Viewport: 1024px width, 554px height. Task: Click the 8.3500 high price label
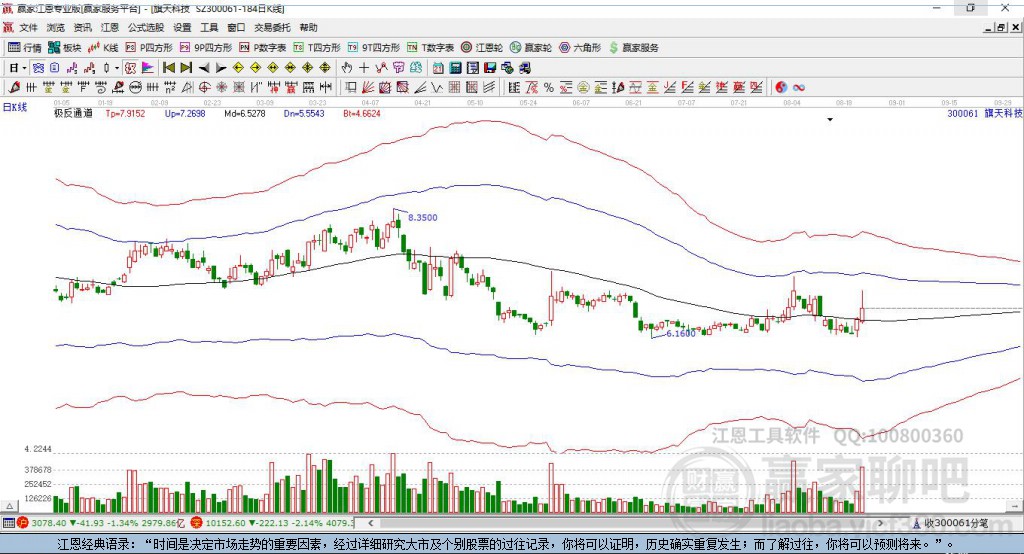(x=423, y=218)
